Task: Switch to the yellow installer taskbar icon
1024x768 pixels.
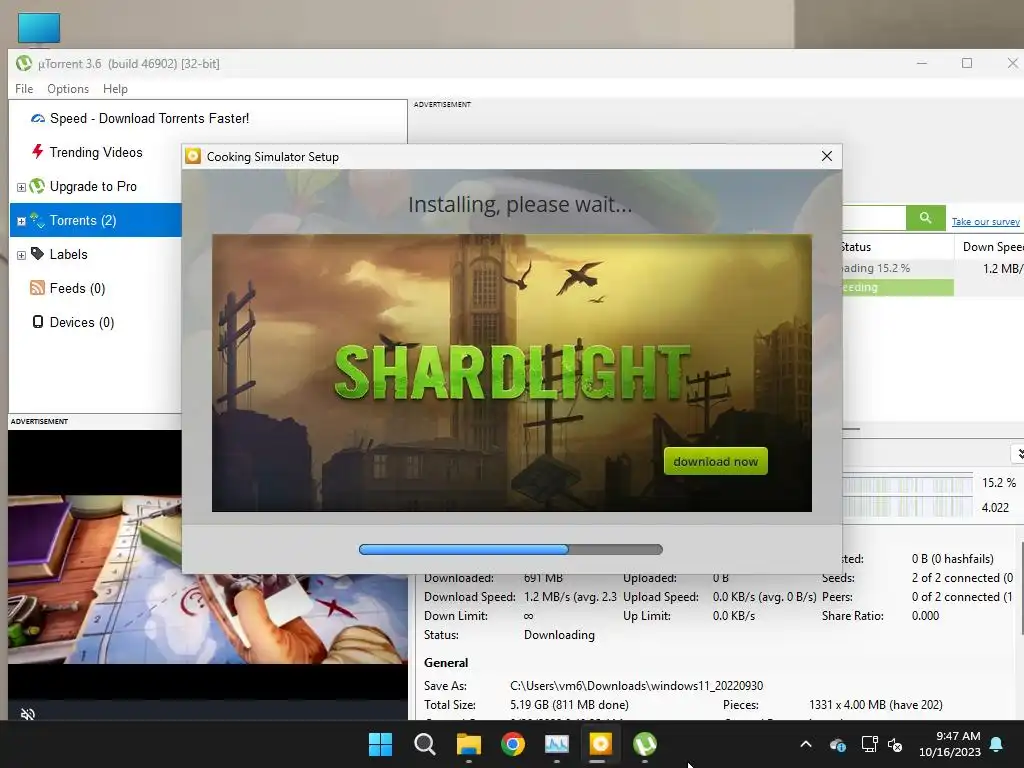Action: pyautogui.click(x=600, y=744)
